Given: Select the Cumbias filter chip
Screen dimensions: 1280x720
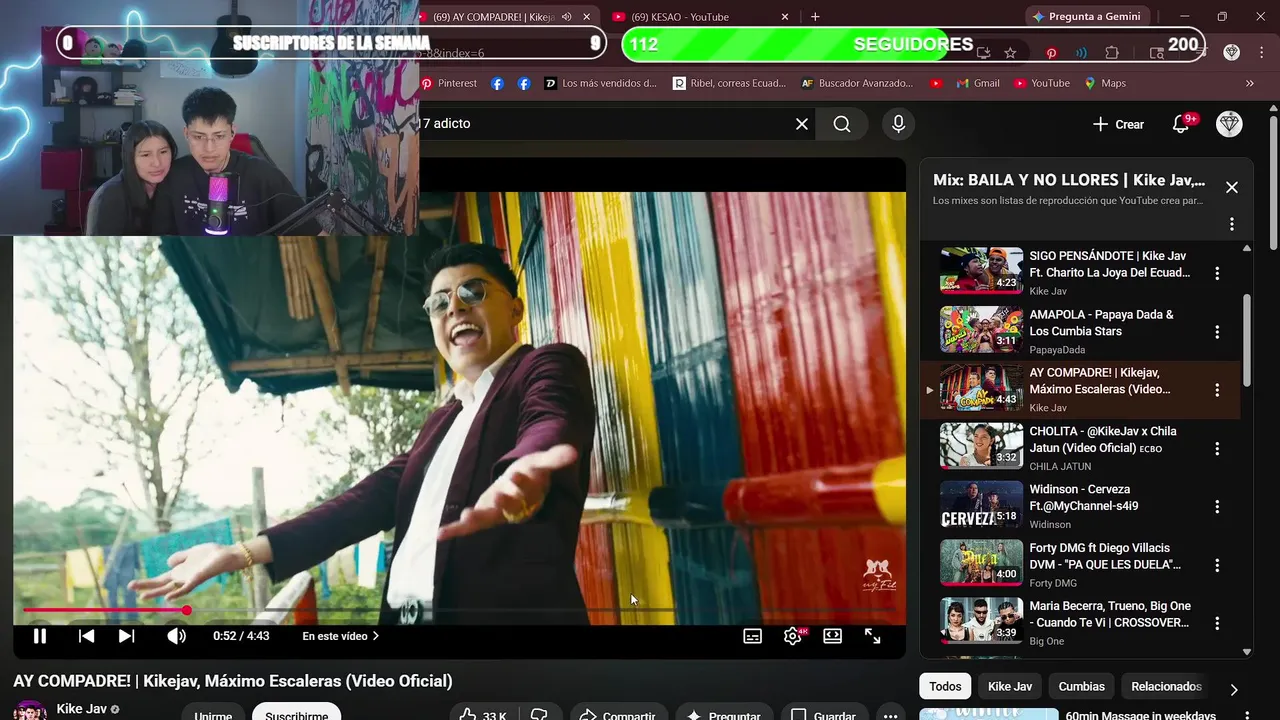Looking at the screenshot, I should [1082, 686].
